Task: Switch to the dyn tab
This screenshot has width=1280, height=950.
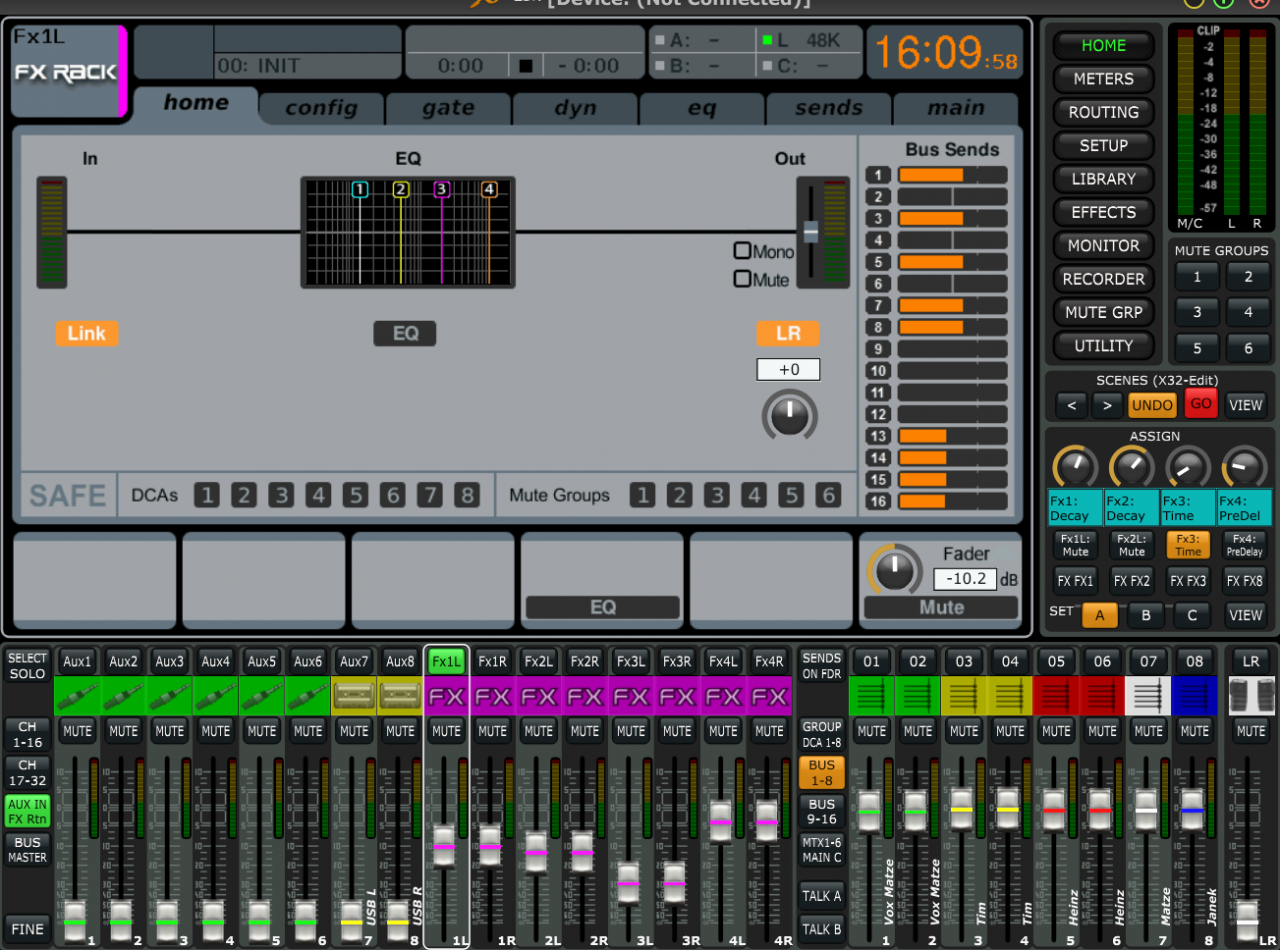Action: [575, 108]
